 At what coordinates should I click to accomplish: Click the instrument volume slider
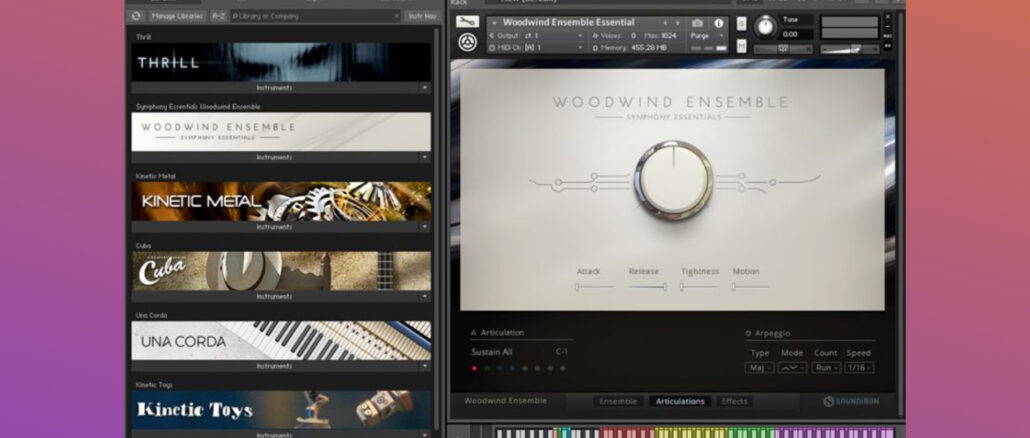pos(849,49)
